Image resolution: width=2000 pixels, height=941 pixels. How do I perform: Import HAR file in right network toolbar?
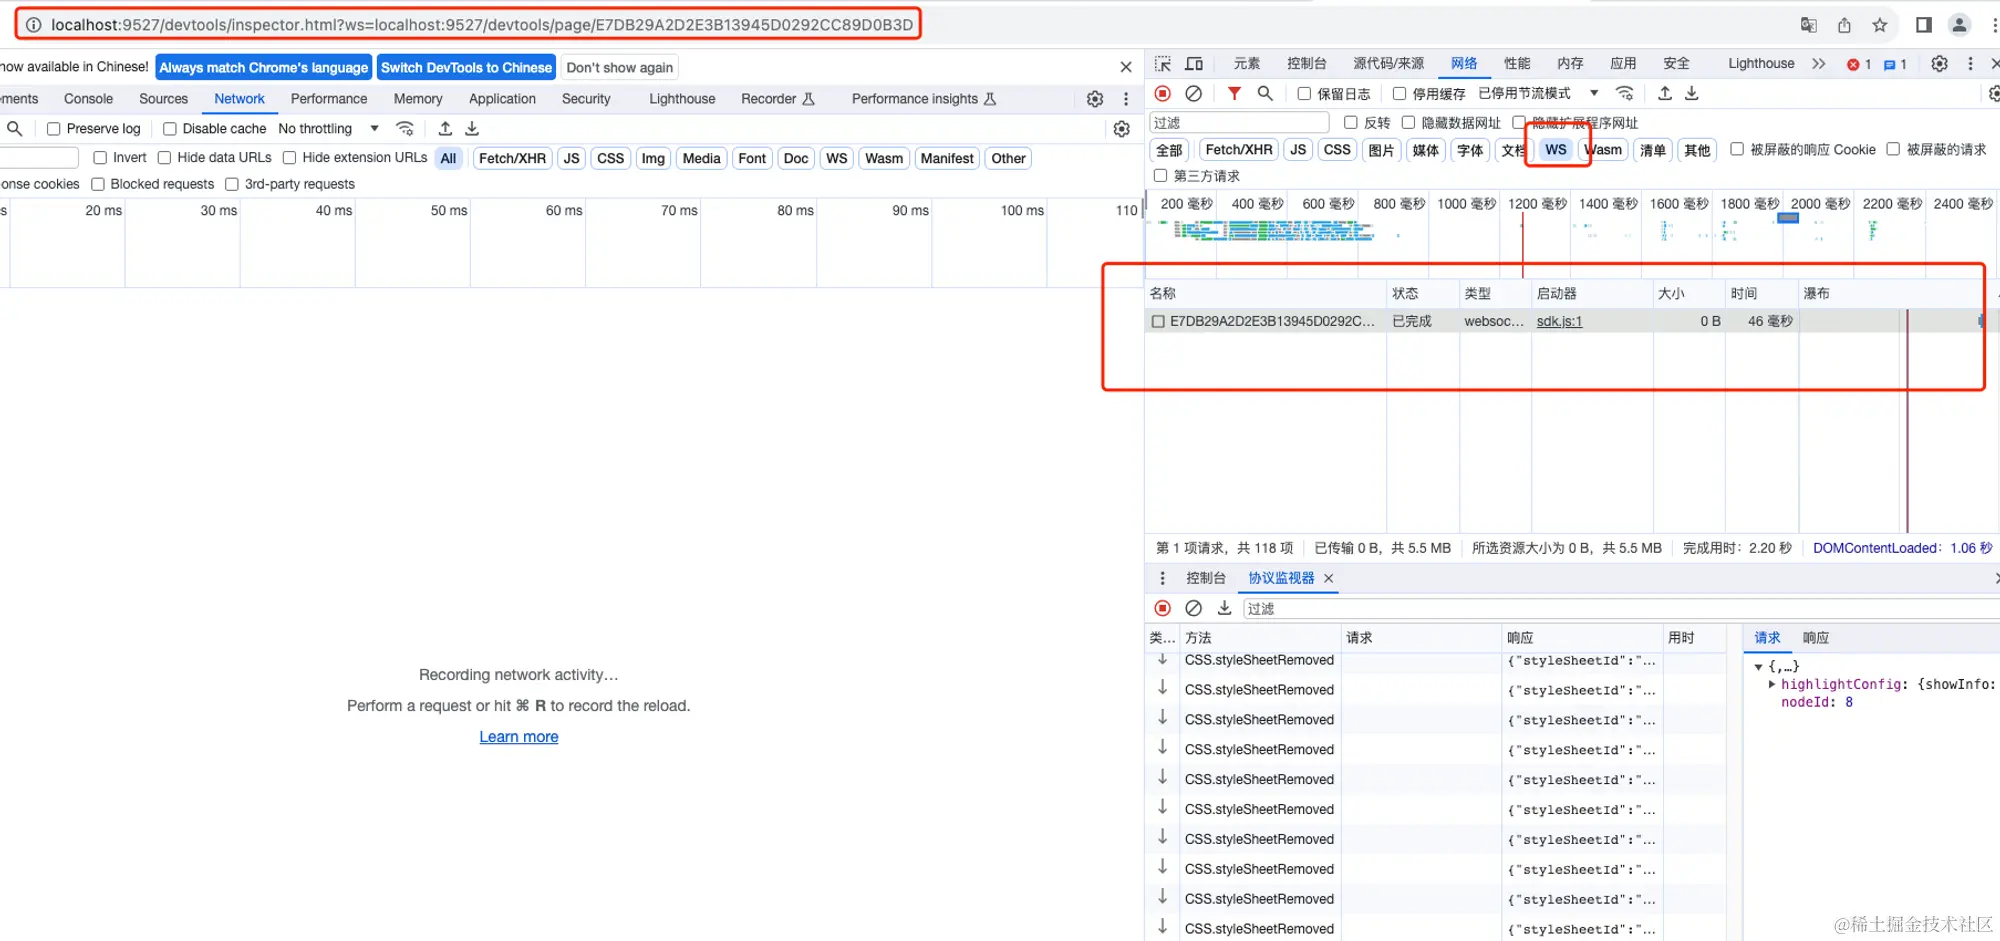pos(1665,93)
